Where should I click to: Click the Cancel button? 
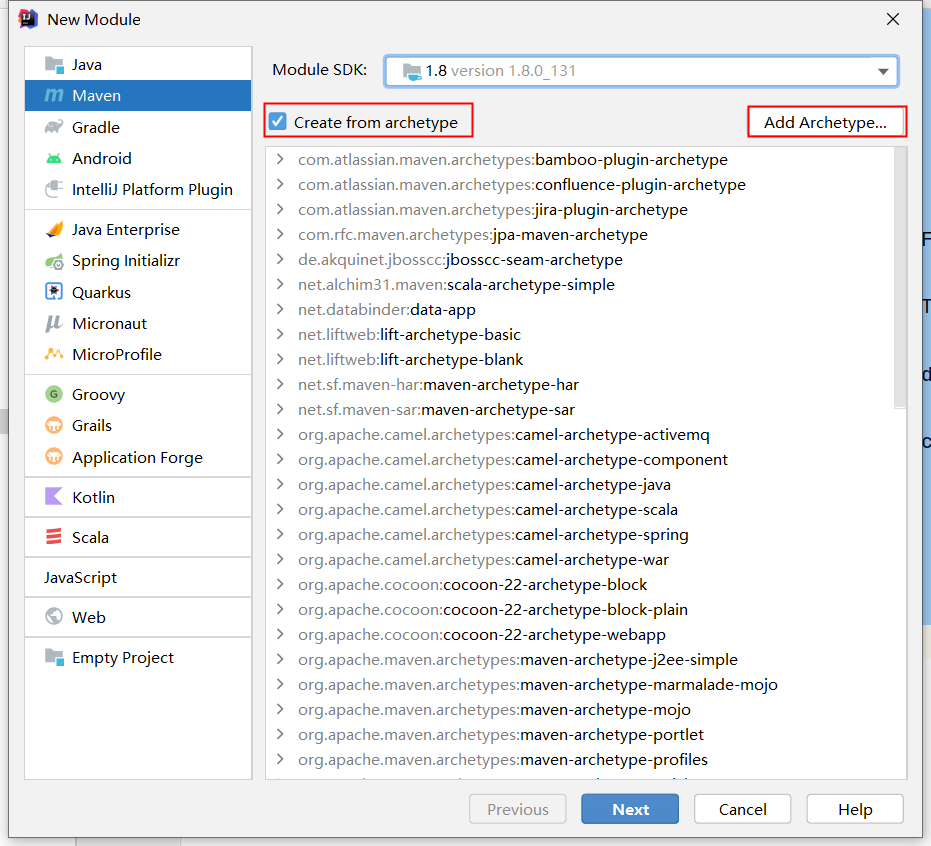(742, 809)
